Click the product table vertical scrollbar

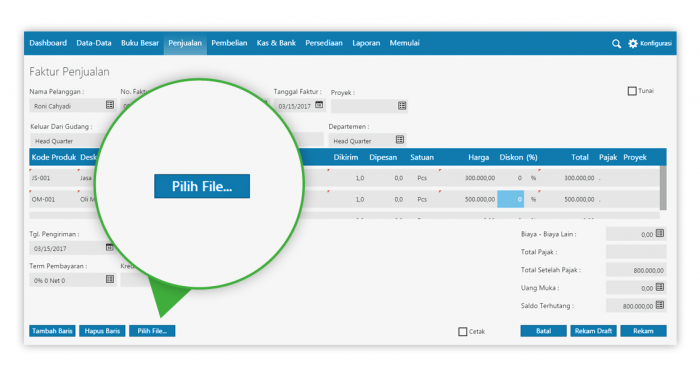pyautogui.click(x=663, y=188)
